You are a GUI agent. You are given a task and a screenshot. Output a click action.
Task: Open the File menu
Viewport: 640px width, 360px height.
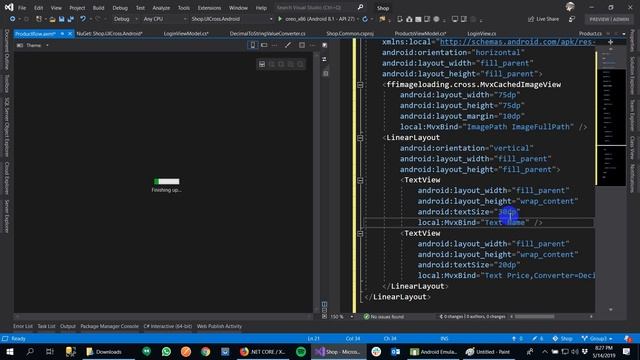22,8
